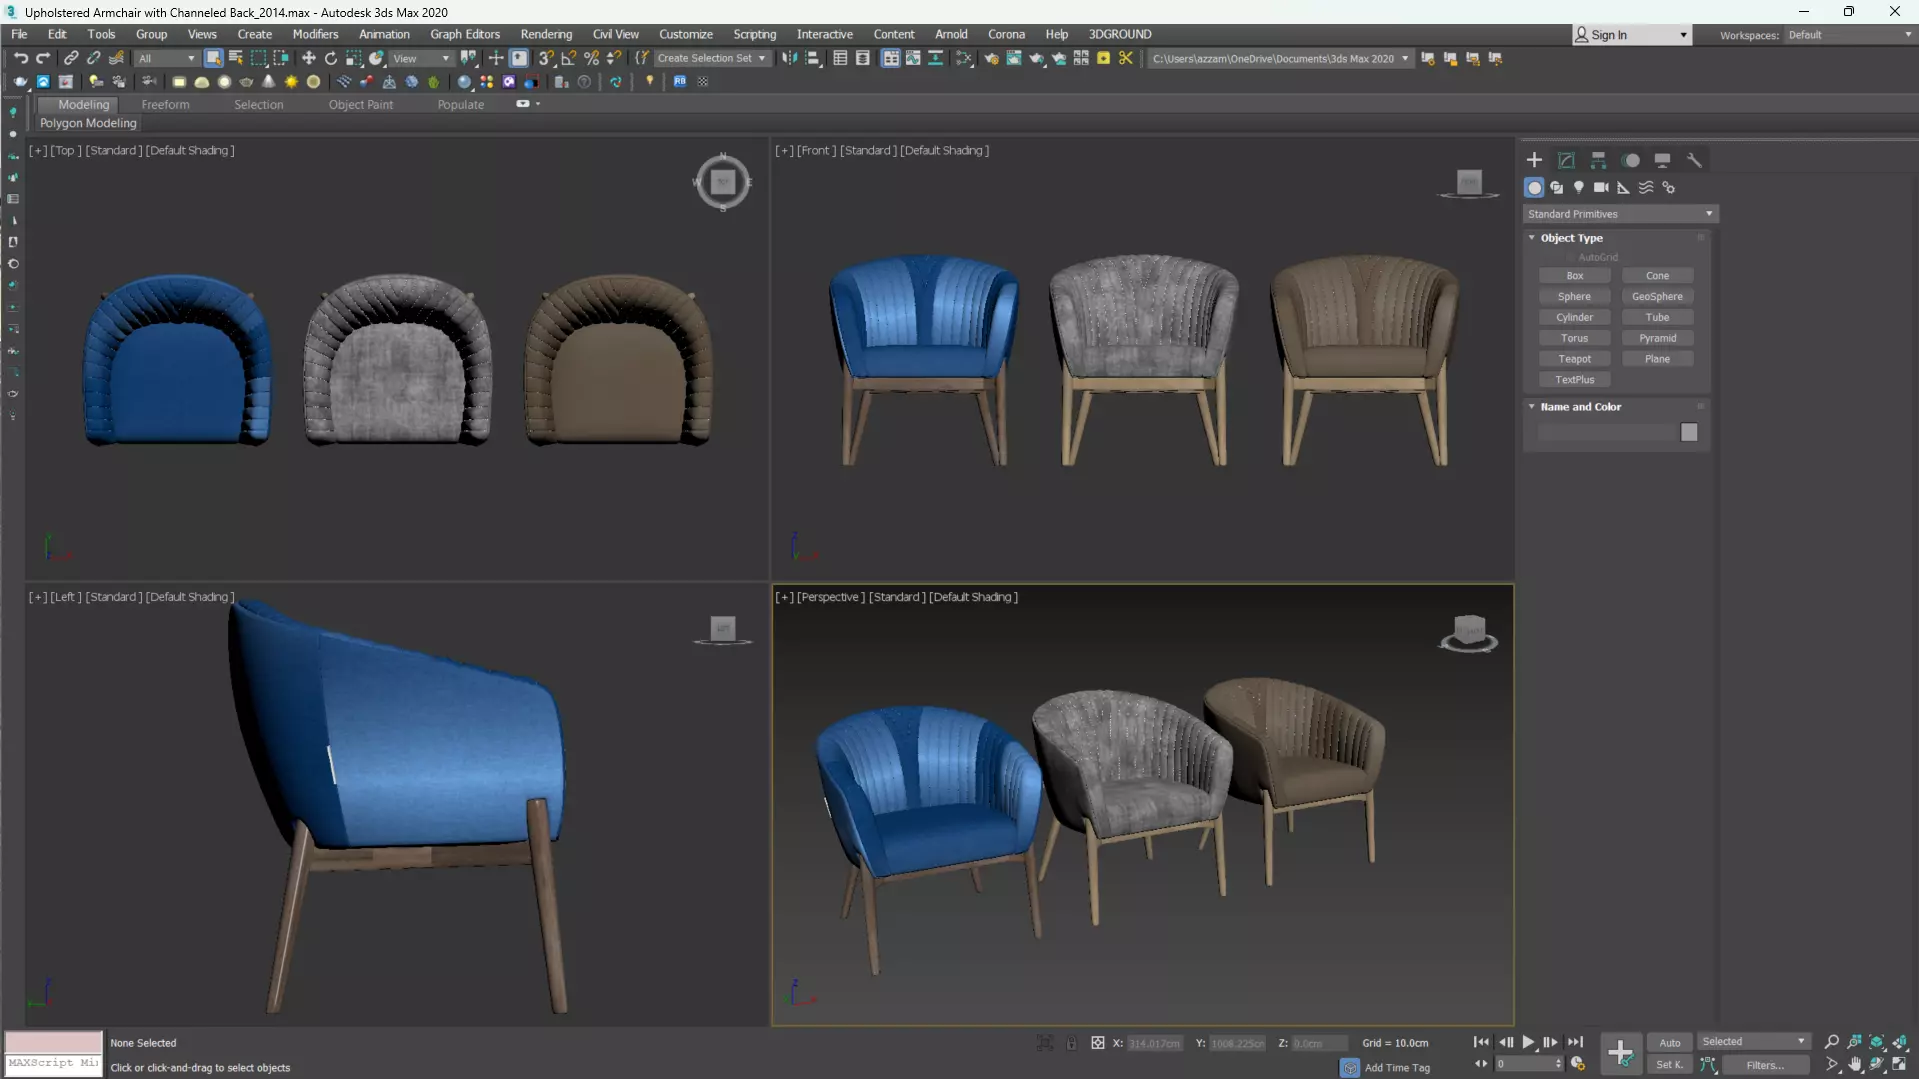The image size is (1919, 1079).
Task: Switch to the Object Paint ribbon tab
Action: point(361,104)
